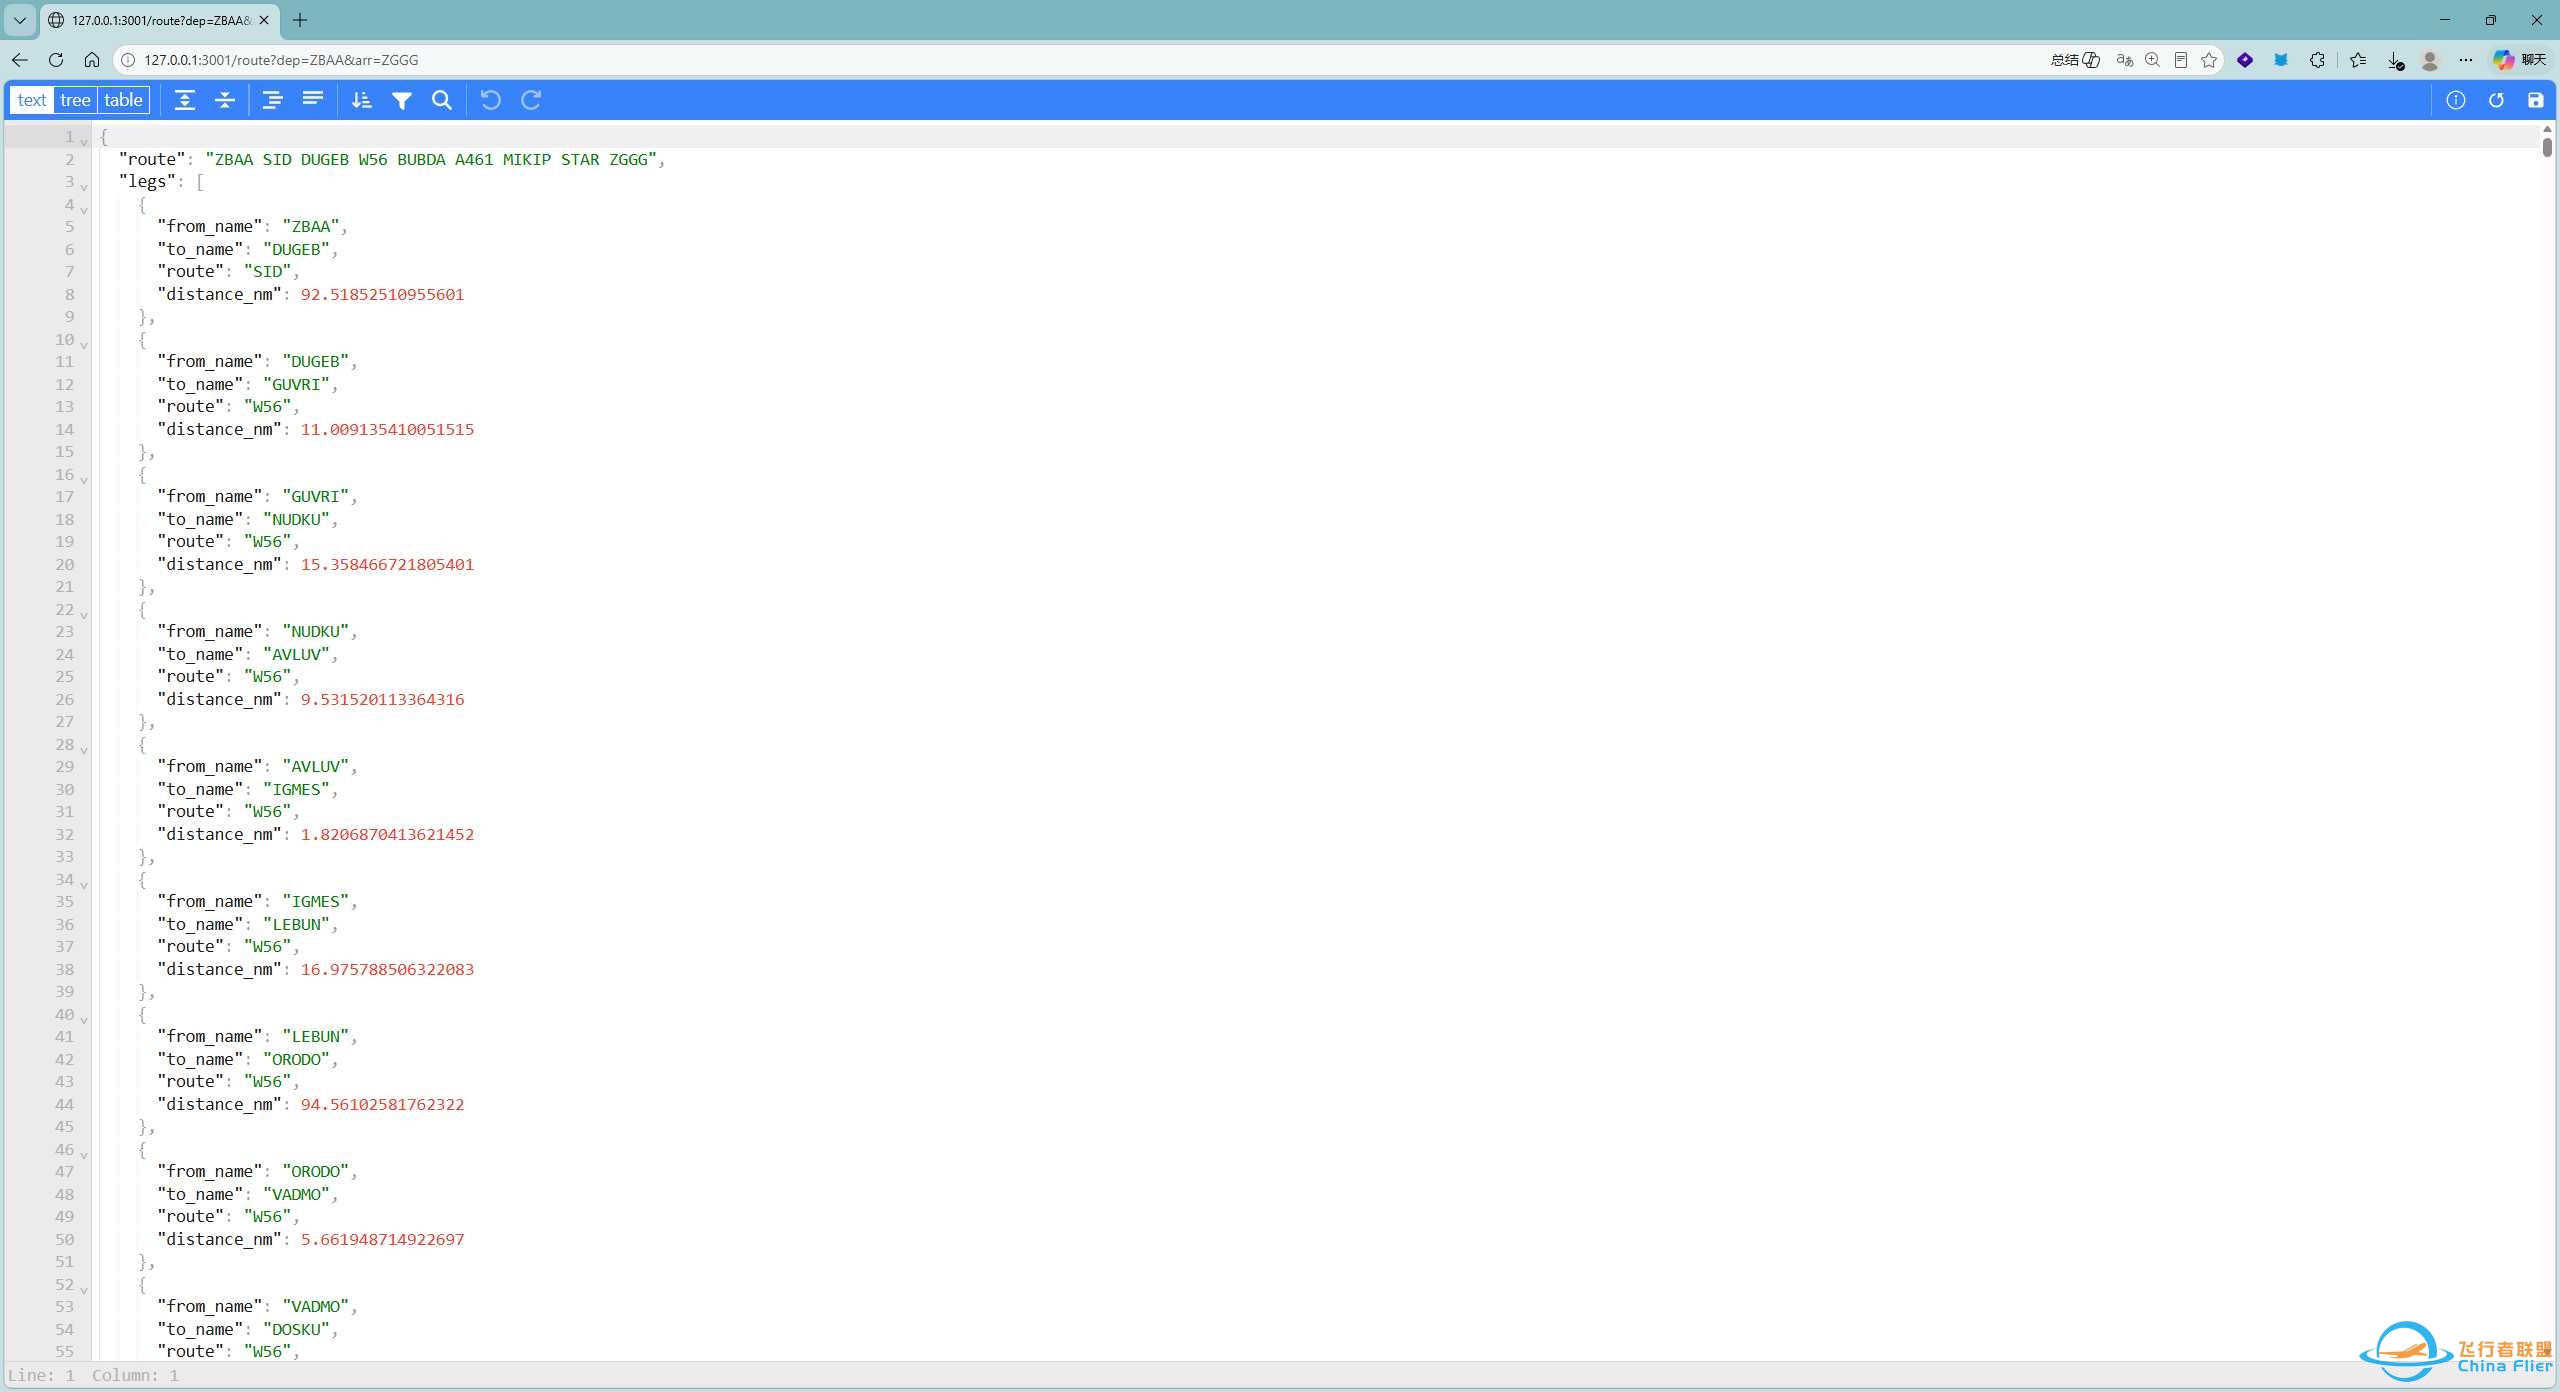The height and width of the screenshot is (1392, 2560).
Task: Click distance value 11.009135410051515
Action: click(x=387, y=429)
